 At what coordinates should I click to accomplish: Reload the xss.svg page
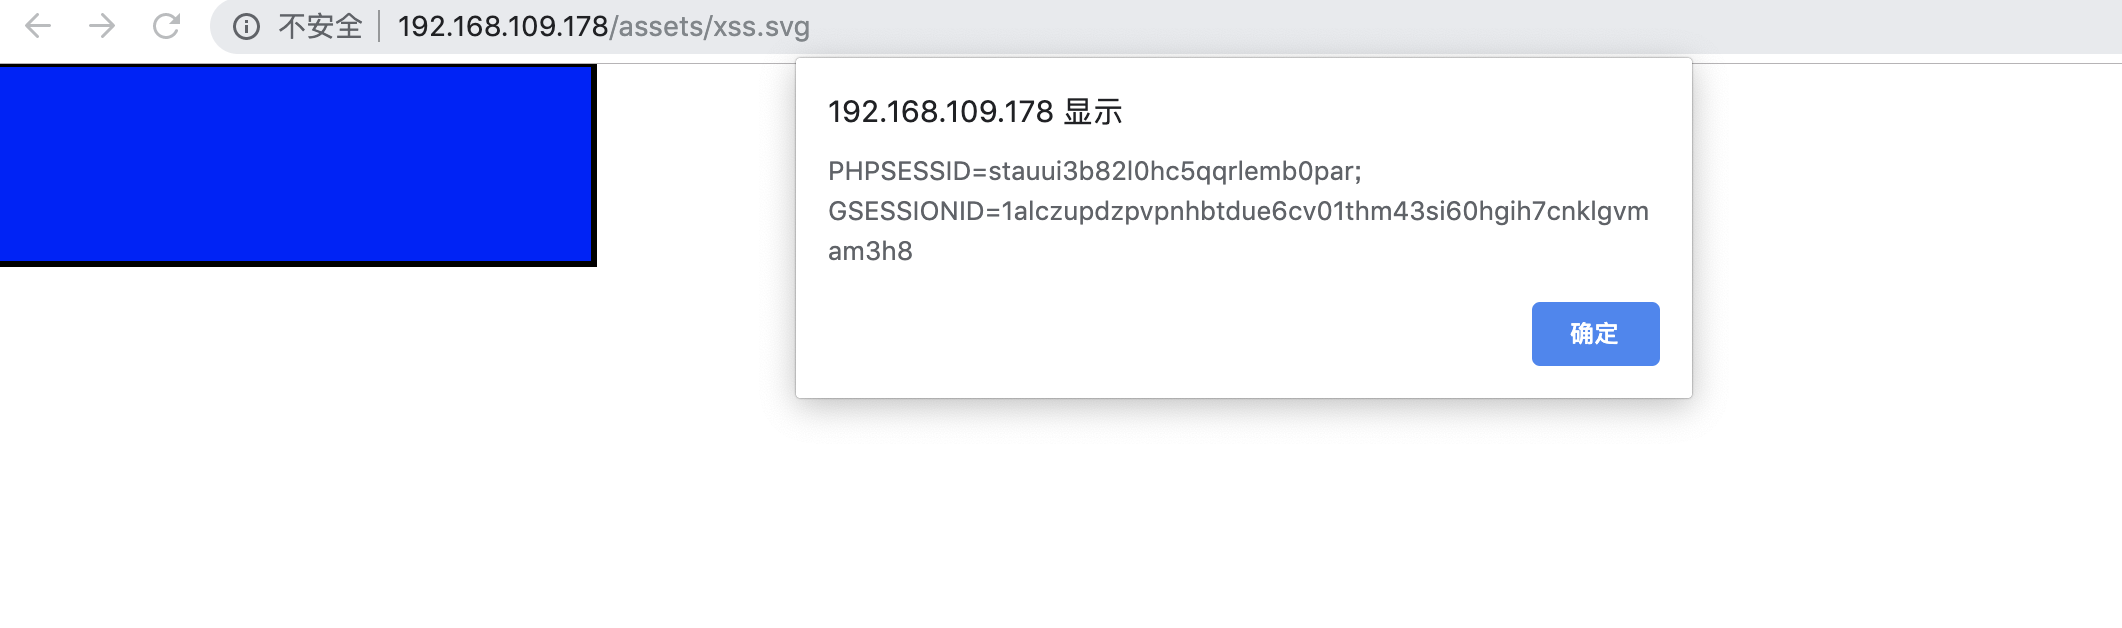click(166, 26)
